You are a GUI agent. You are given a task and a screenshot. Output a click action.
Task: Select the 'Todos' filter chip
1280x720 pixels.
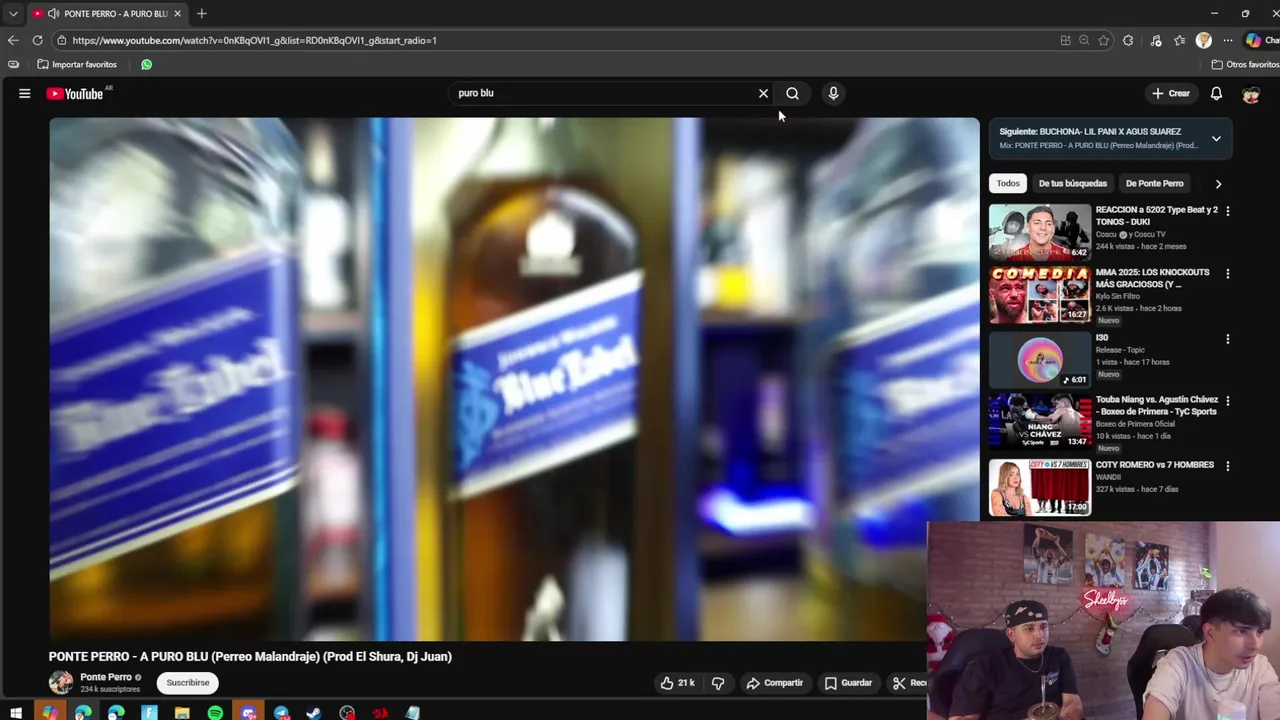tap(1008, 183)
